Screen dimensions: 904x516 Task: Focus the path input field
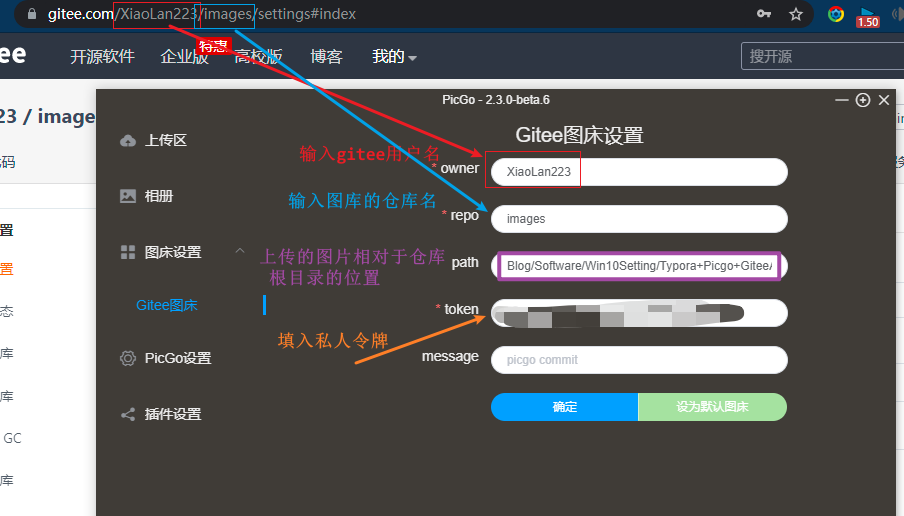click(x=639, y=266)
